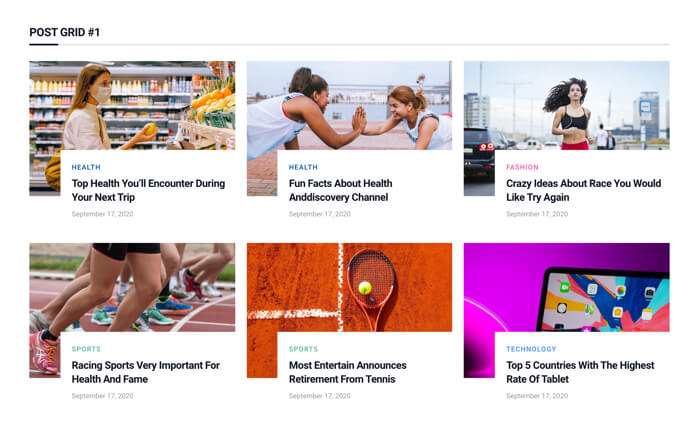Select the FASHION category label
This screenshot has width=700, height=427.
pos(522,167)
